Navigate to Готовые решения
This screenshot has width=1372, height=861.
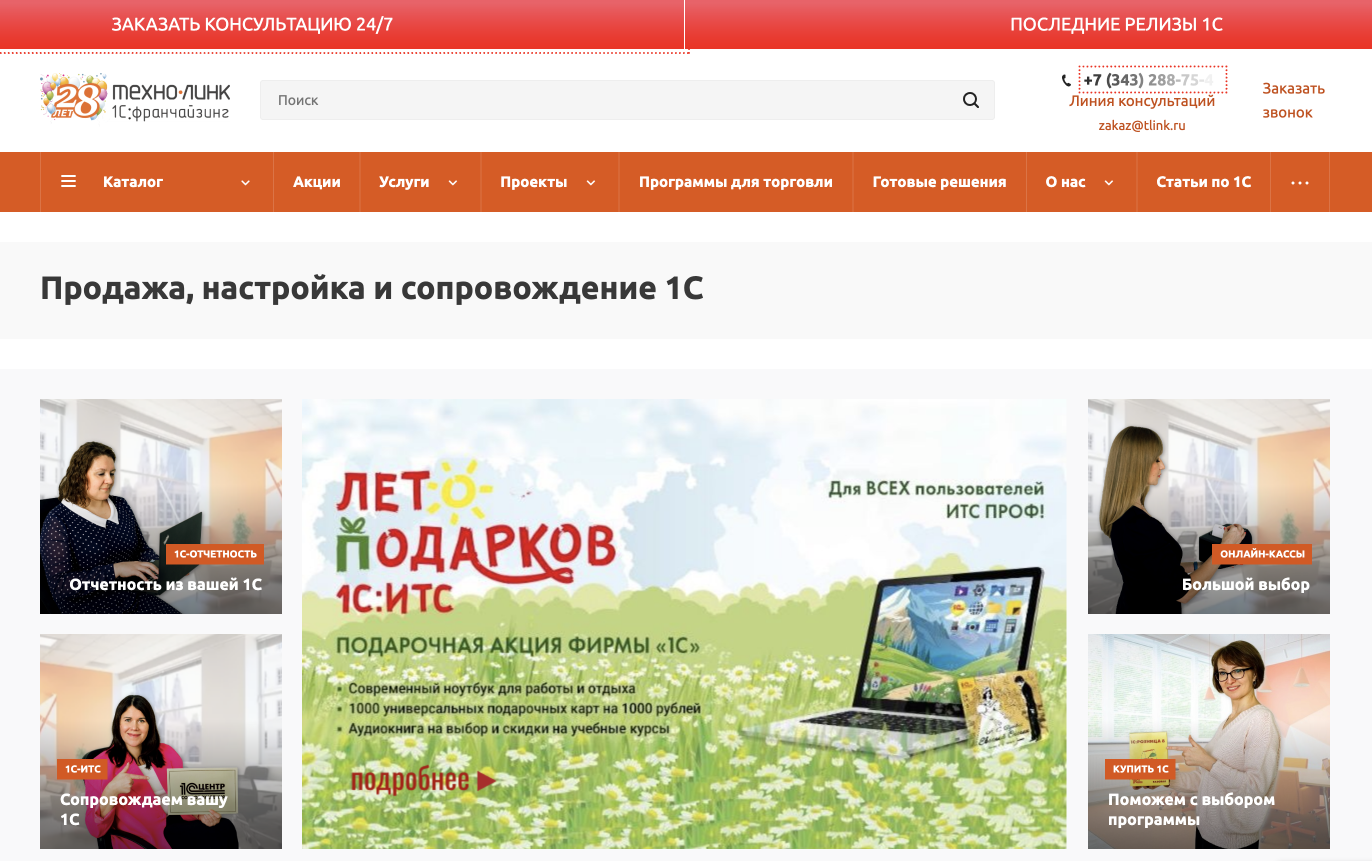(x=939, y=182)
